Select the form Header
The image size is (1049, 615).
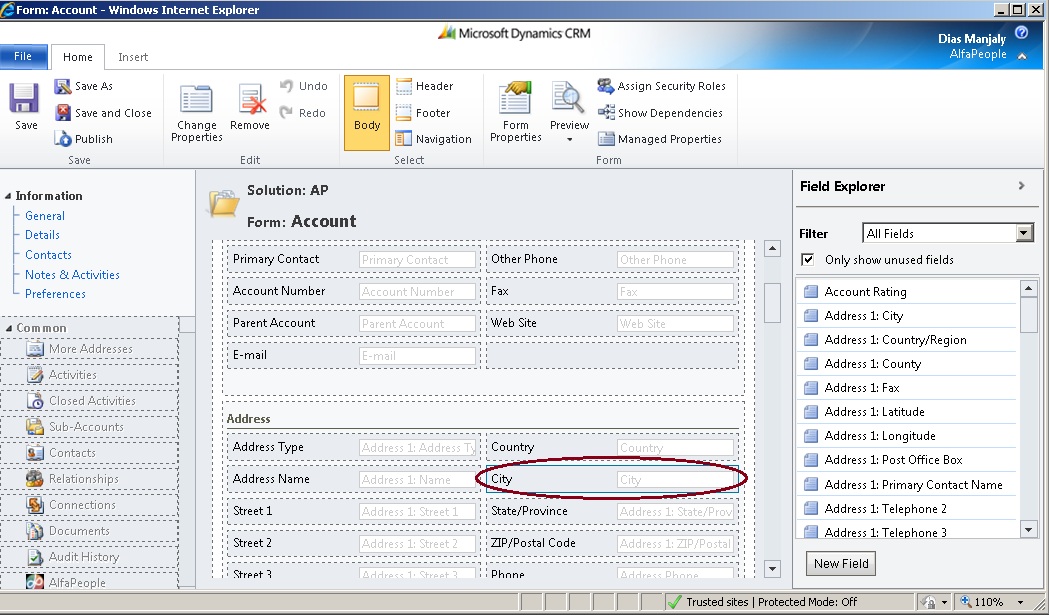[424, 86]
